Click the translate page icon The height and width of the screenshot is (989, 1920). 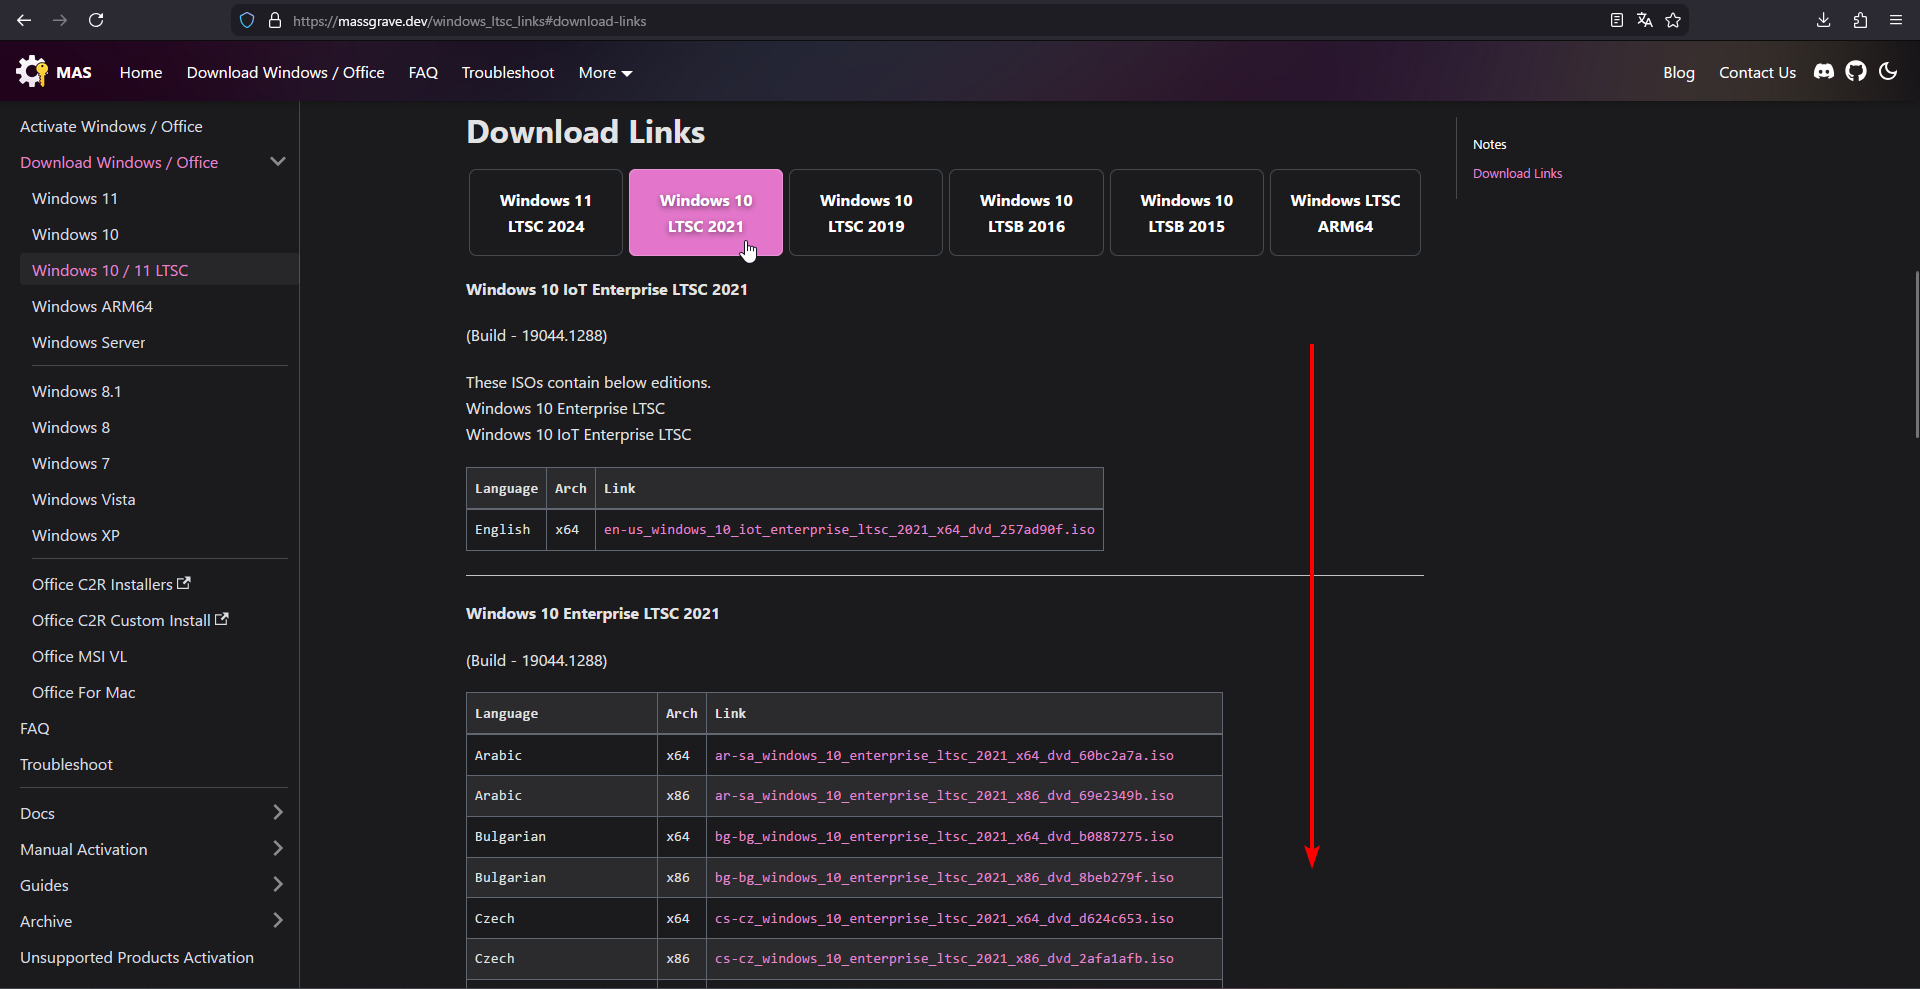(1645, 20)
